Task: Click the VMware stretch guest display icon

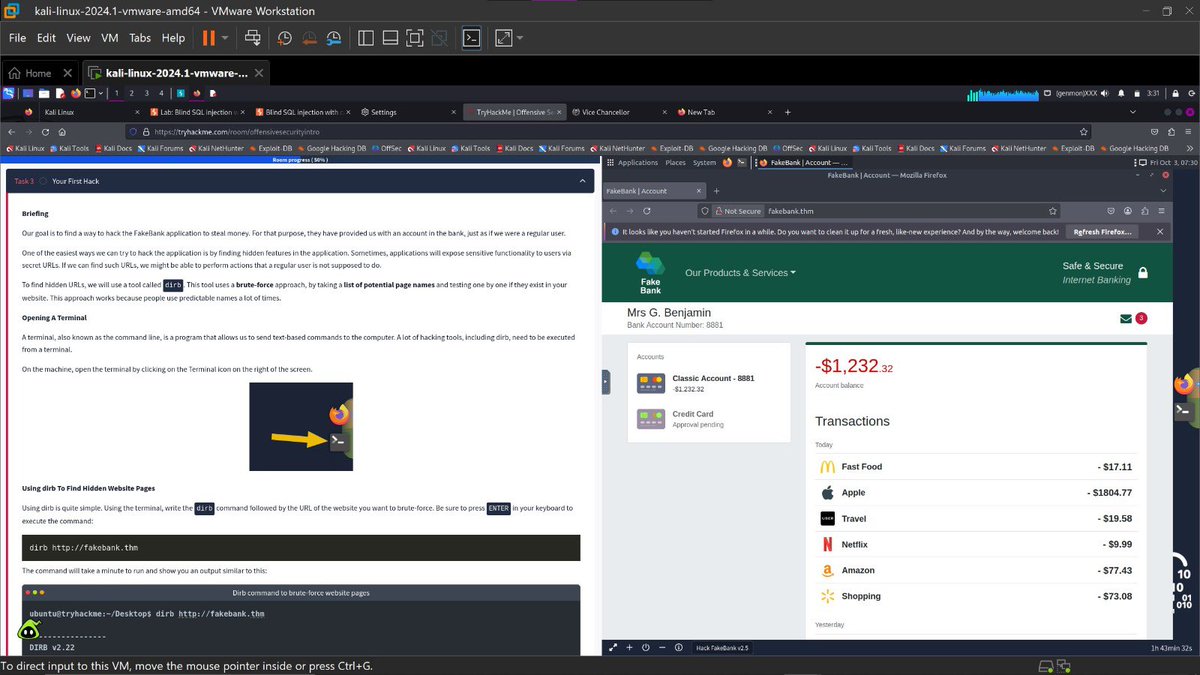Action: tap(503, 38)
